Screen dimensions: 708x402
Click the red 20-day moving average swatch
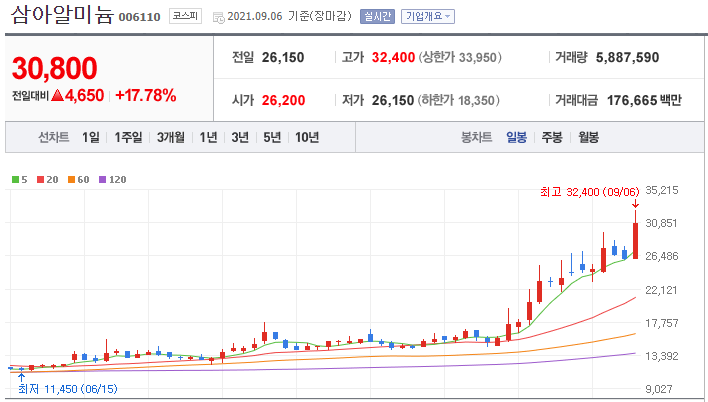pyautogui.click(x=41, y=180)
